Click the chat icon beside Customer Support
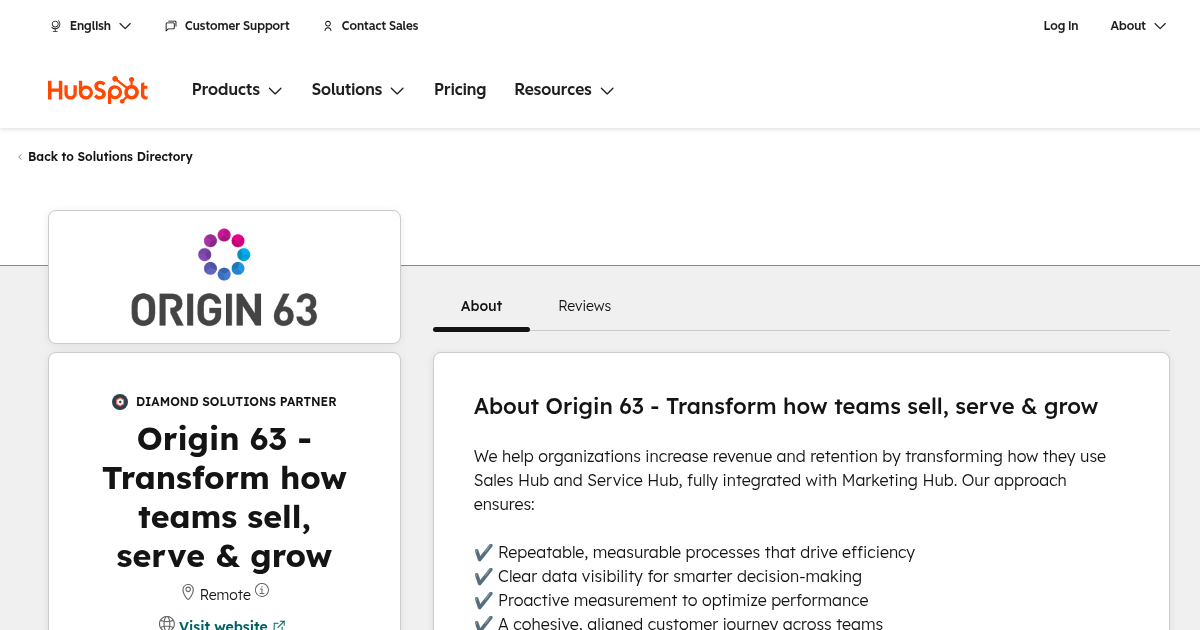Screen dimensions: 1200x630 pos(171,26)
